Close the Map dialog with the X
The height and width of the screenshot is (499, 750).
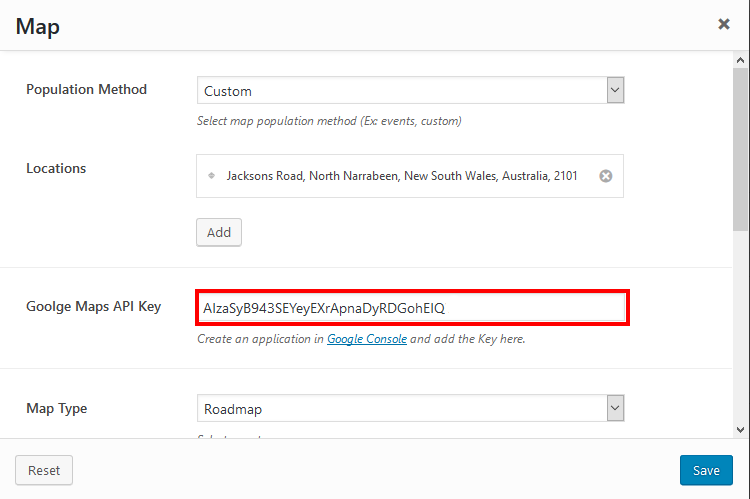[x=724, y=24]
